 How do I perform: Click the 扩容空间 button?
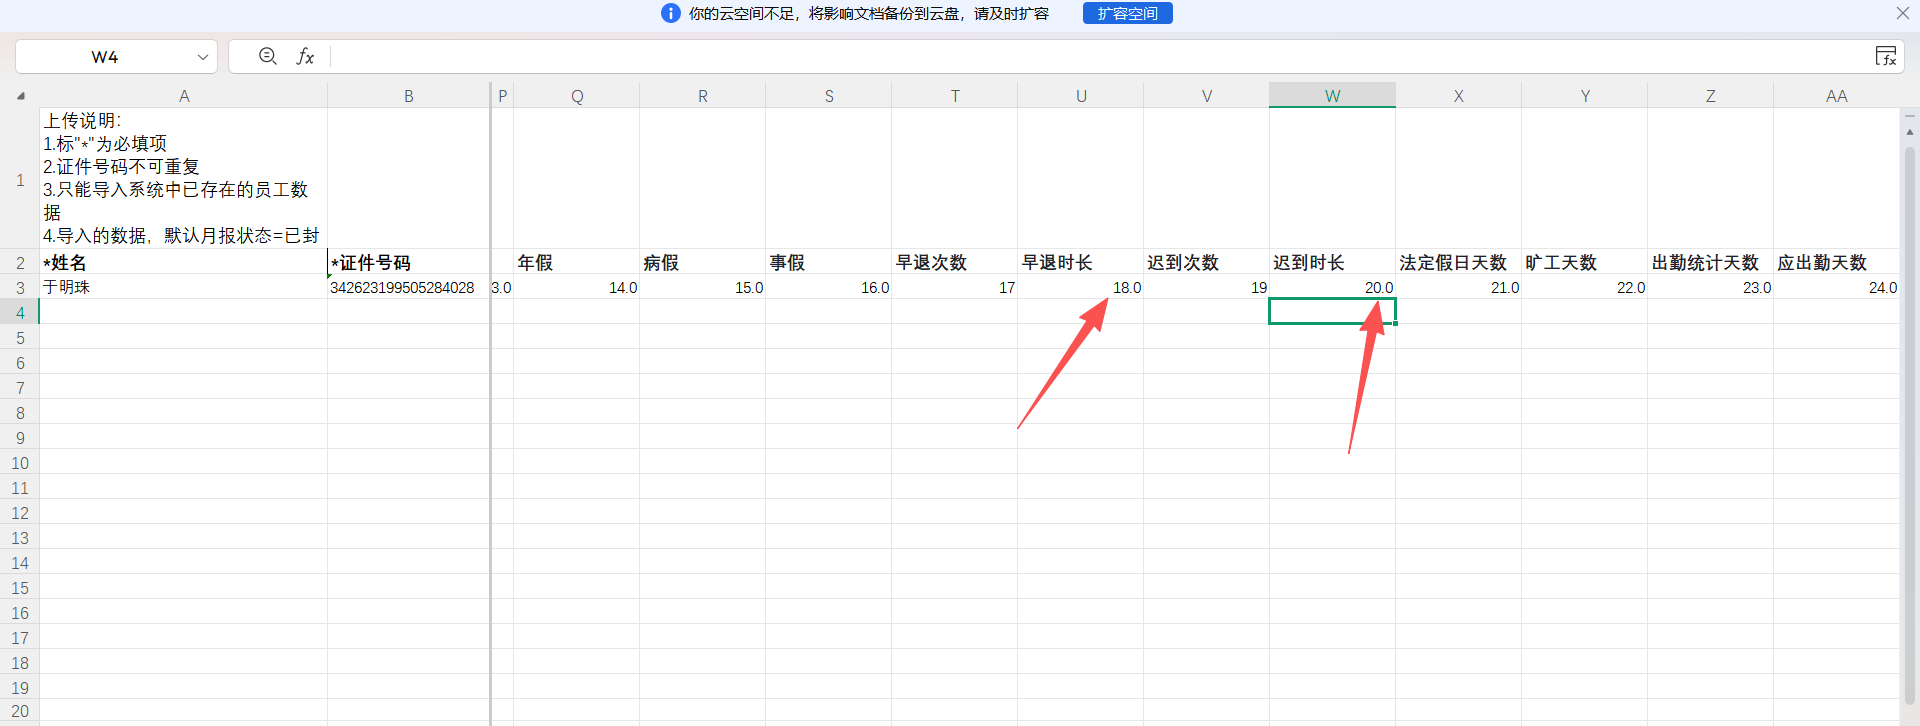click(x=1127, y=13)
